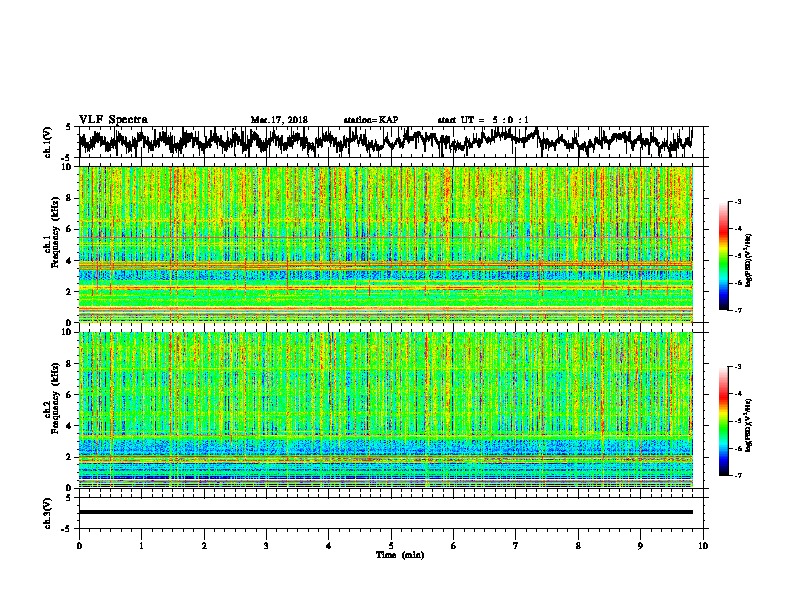Click the "3" minute tick on time axis
792x612 pixels.
pos(266,546)
